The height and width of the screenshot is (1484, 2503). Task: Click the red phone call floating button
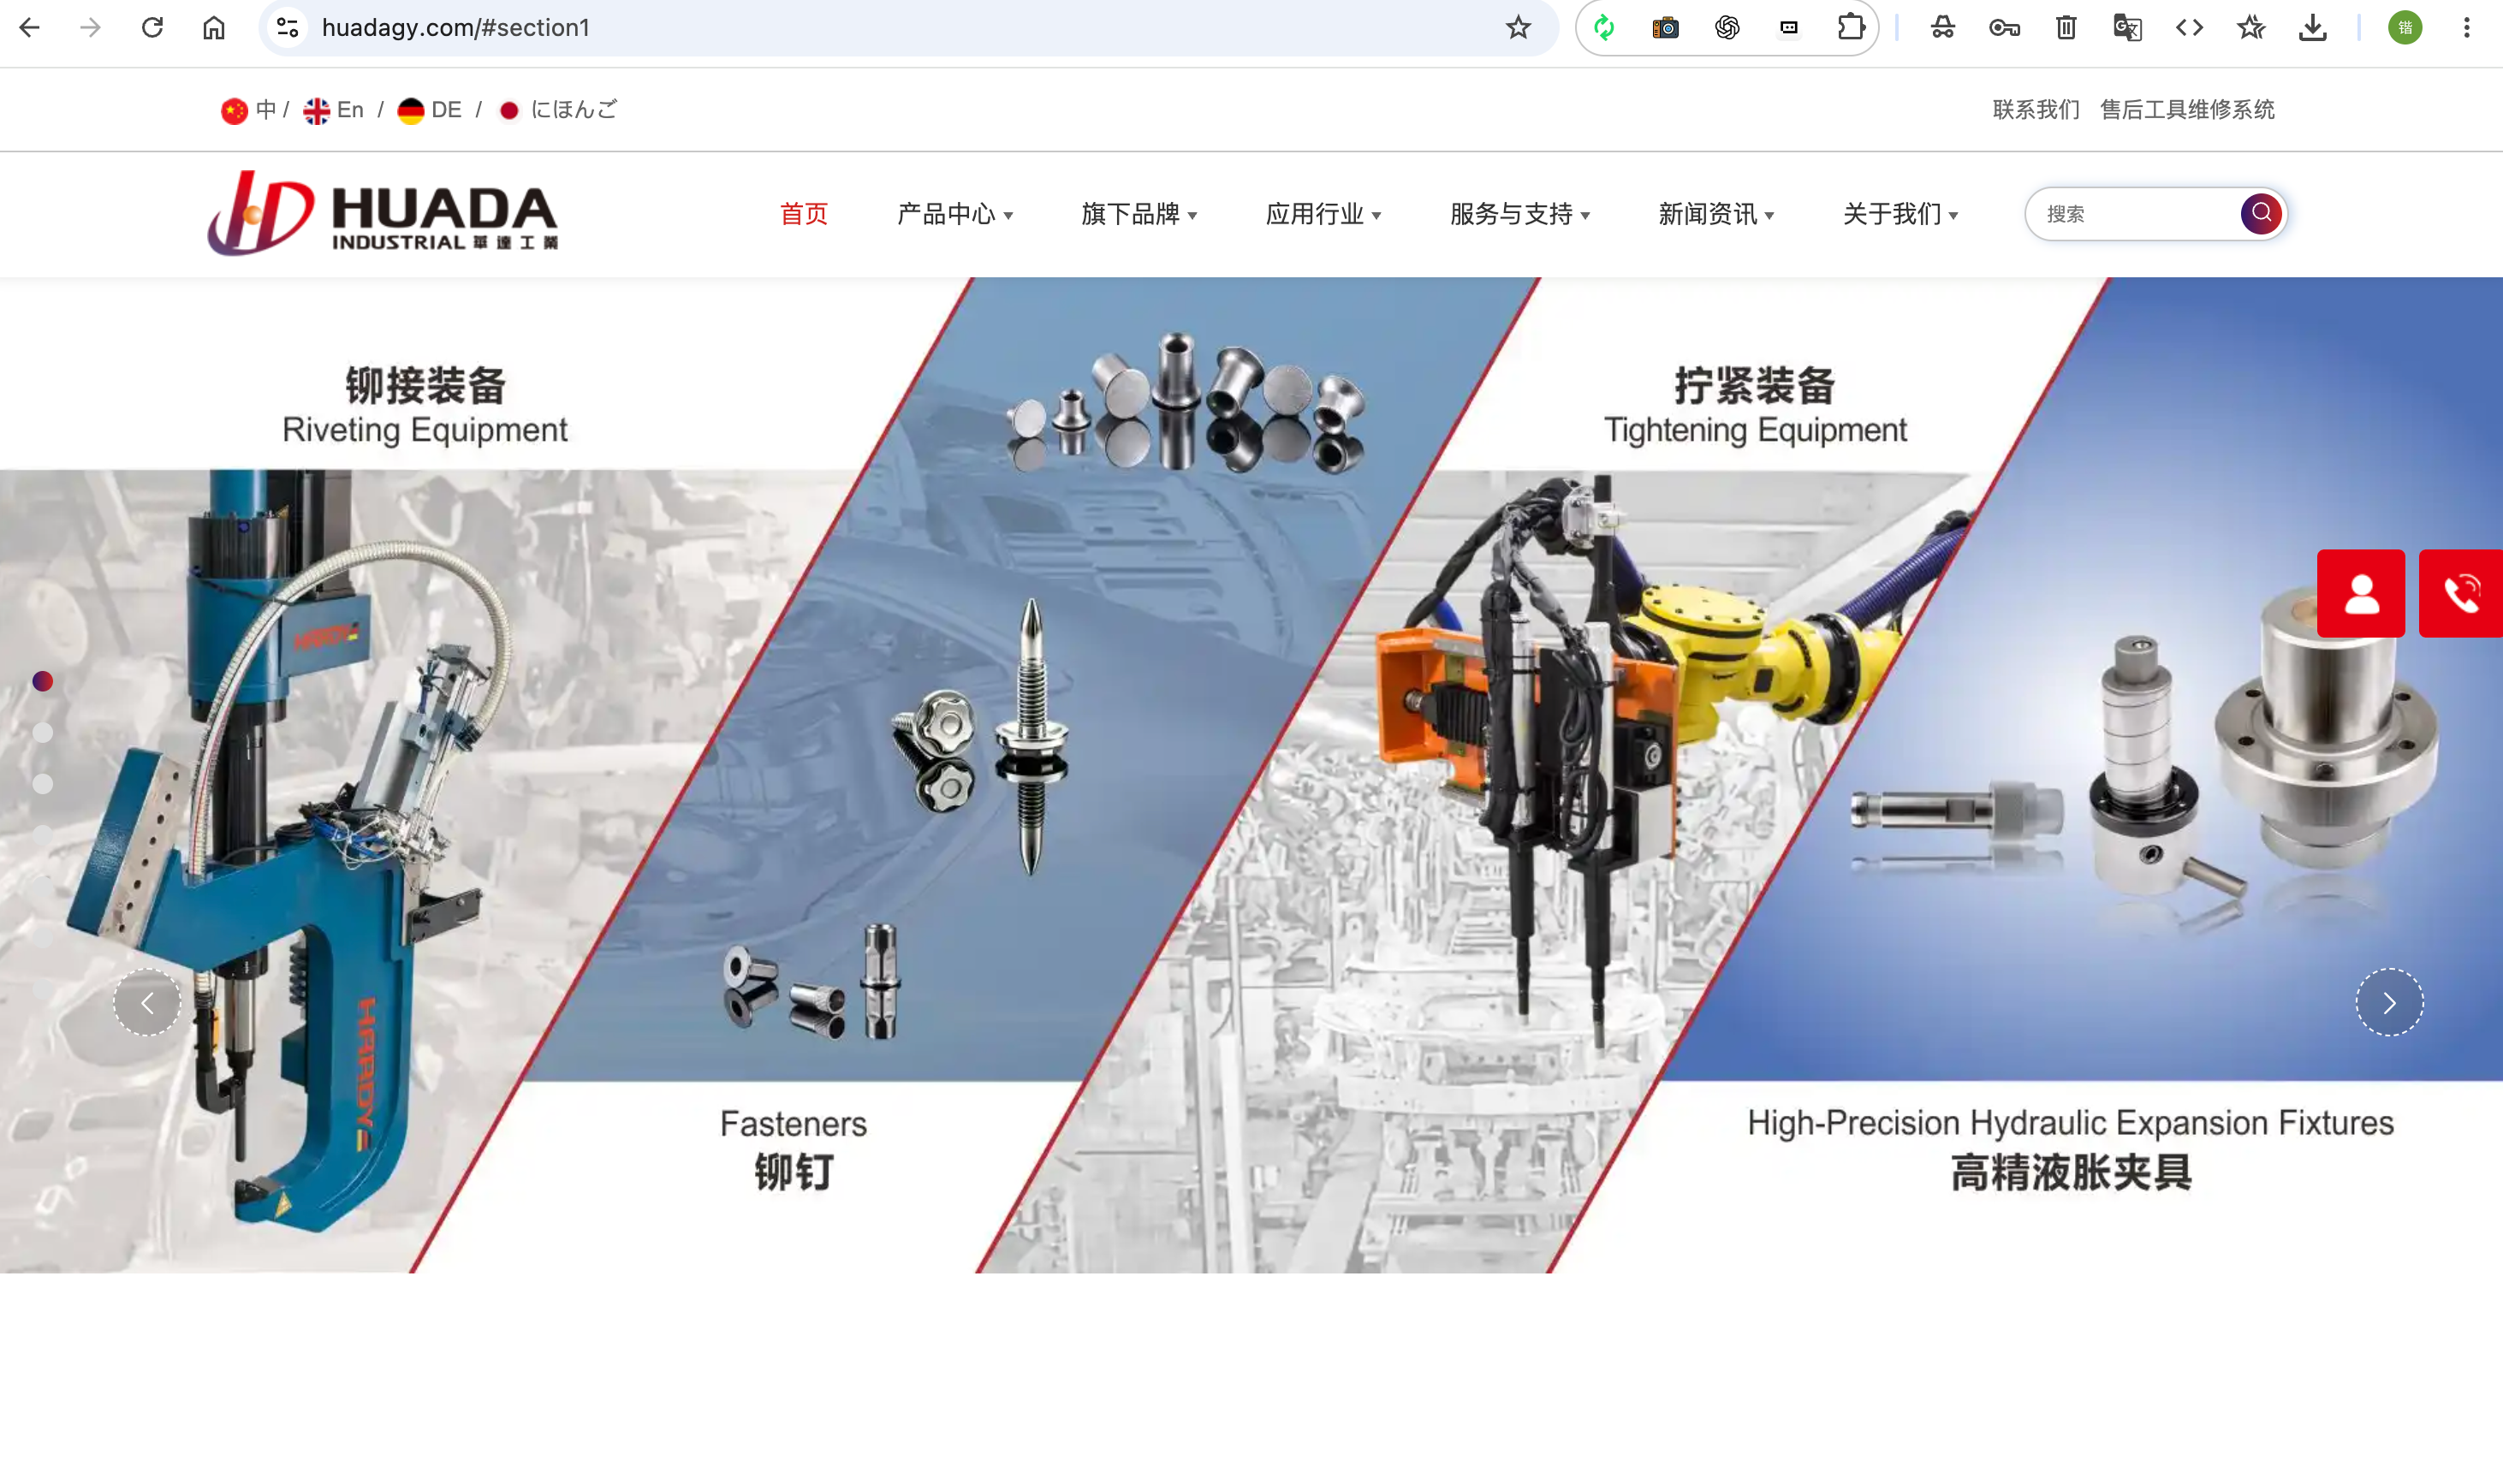2461,593
